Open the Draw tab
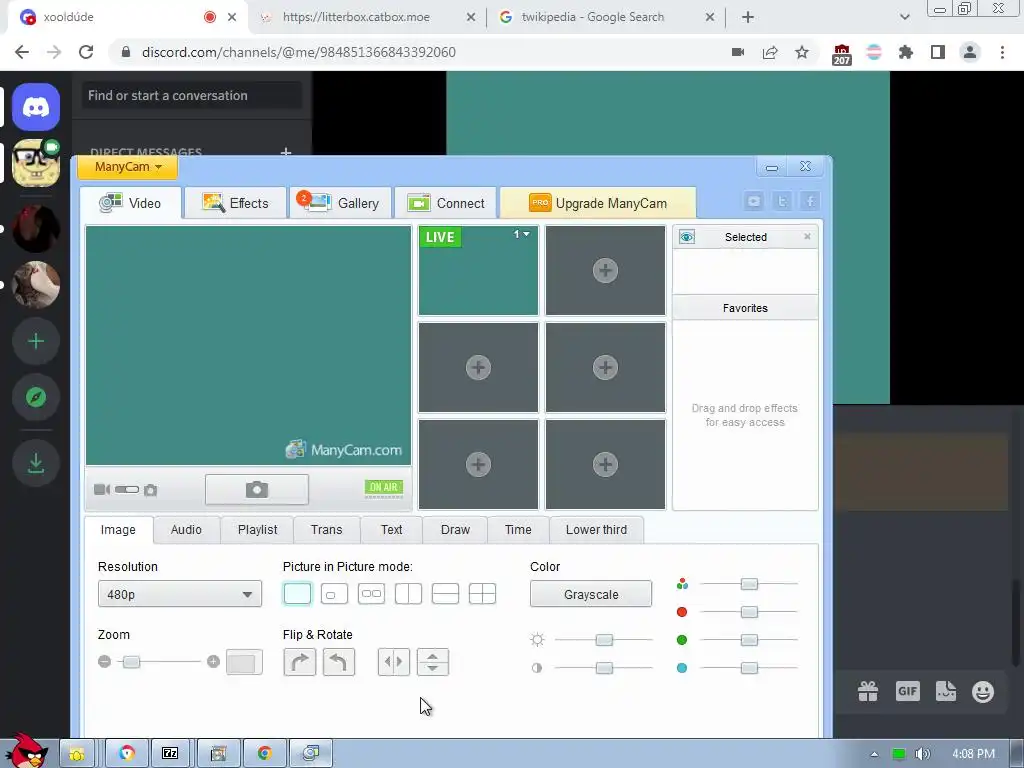1024x768 pixels. [455, 530]
